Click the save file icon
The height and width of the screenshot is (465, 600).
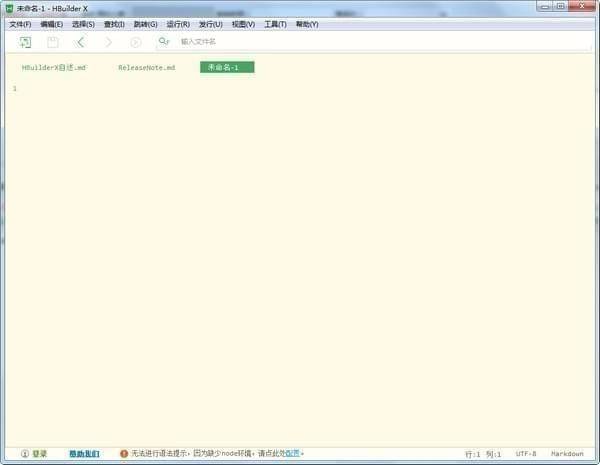tap(53, 42)
